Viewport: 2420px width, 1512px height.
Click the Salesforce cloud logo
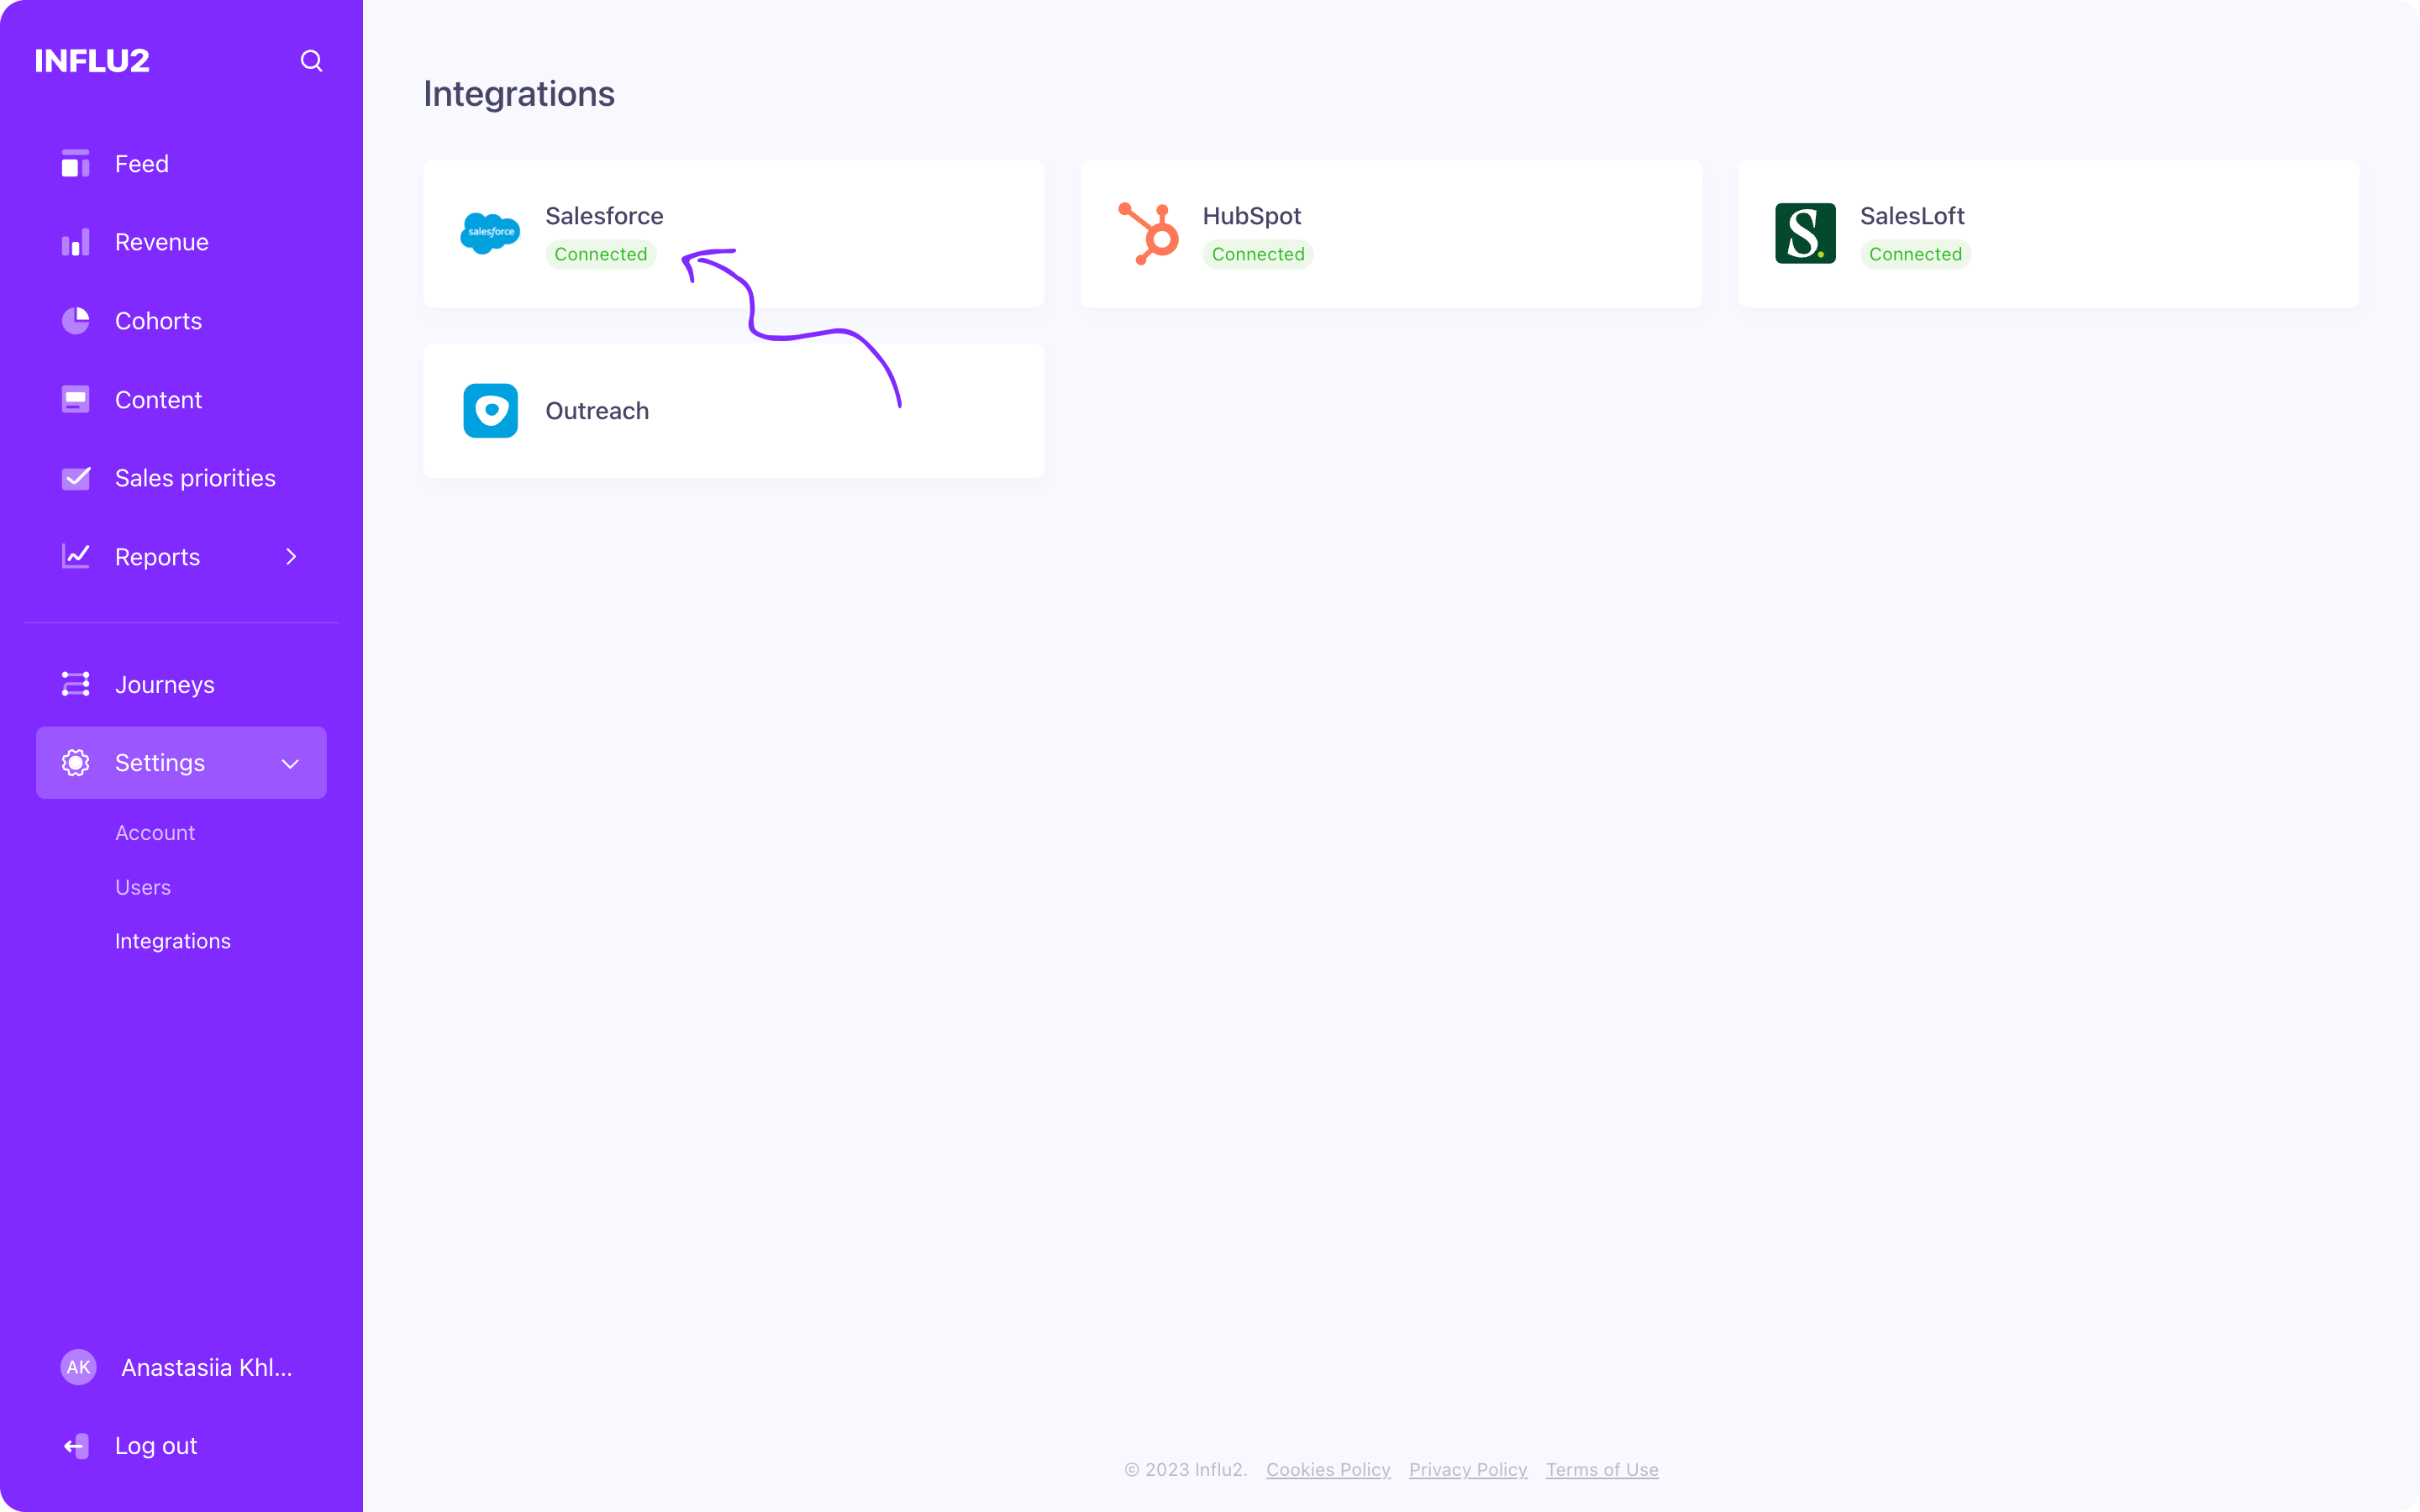coord(490,233)
